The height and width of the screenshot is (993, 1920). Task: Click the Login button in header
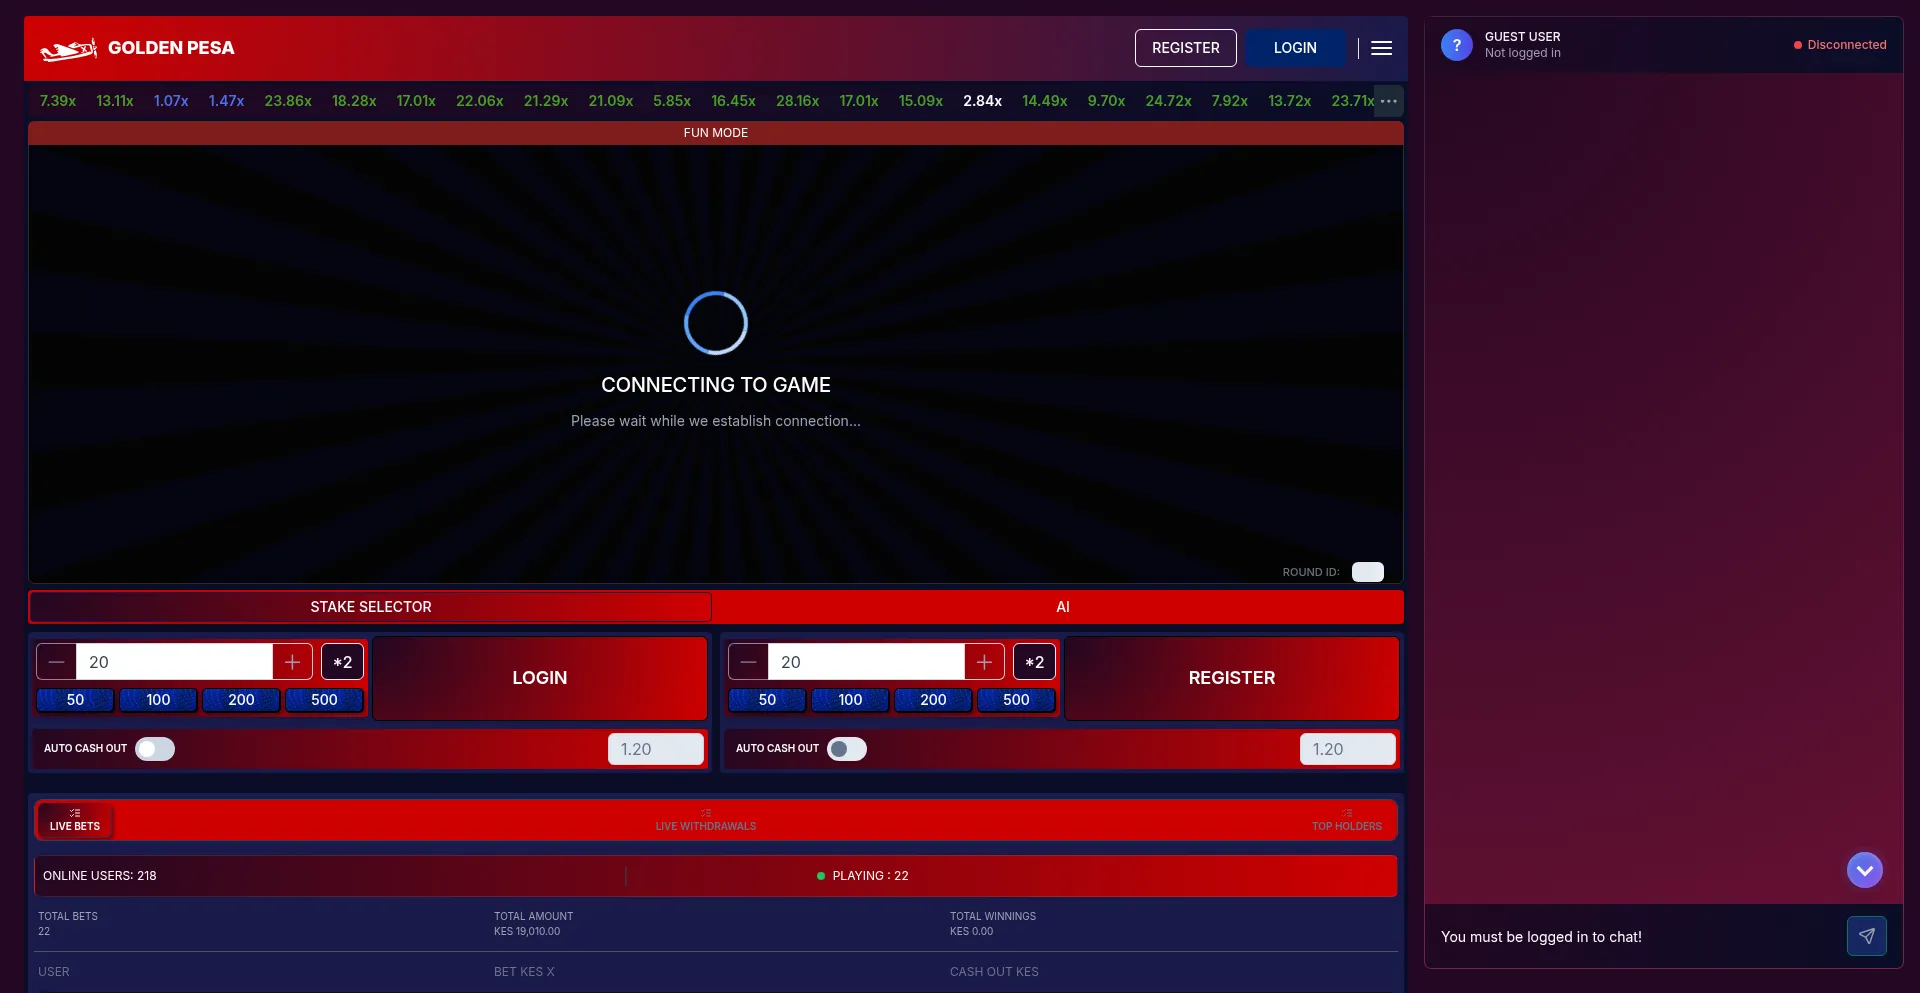1295,48
